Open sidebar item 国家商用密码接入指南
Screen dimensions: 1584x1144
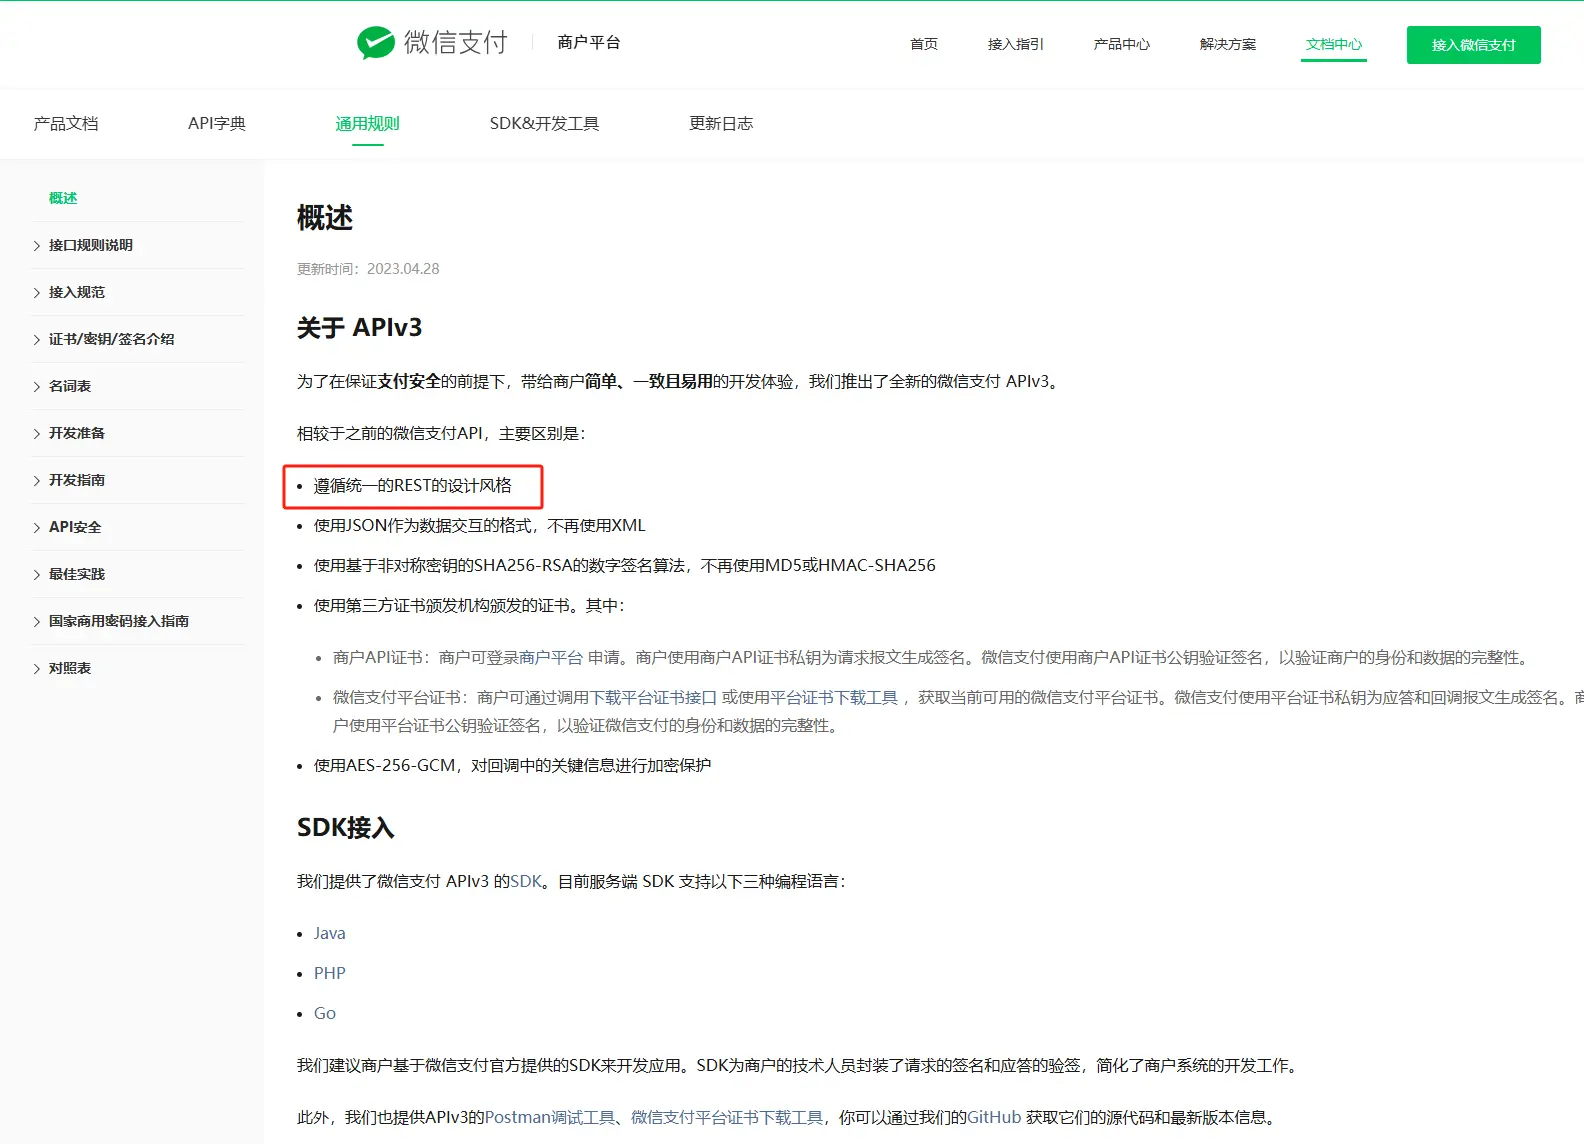pos(119,621)
